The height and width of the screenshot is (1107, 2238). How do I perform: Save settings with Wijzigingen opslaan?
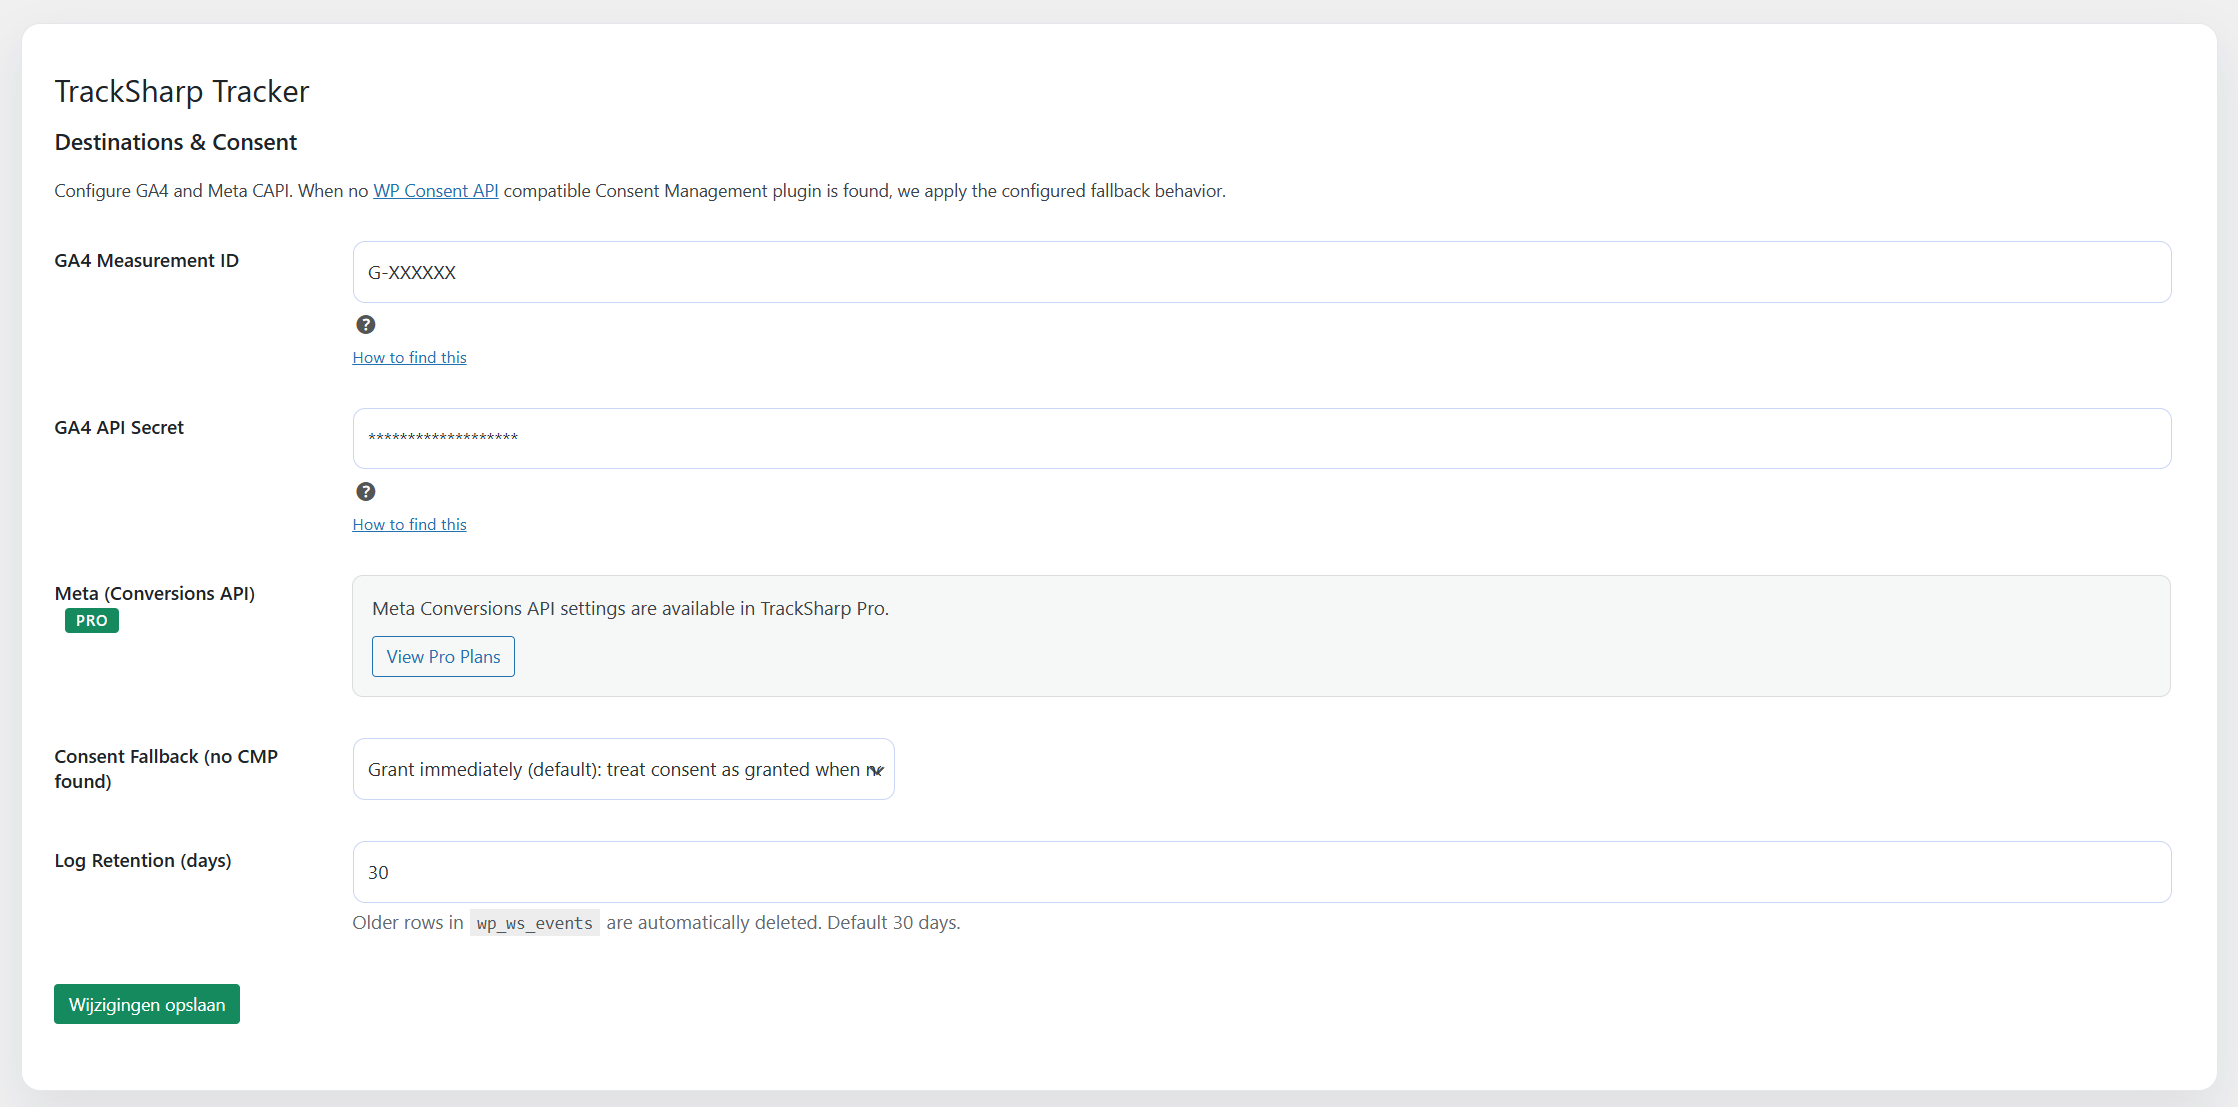coord(146,1003)
